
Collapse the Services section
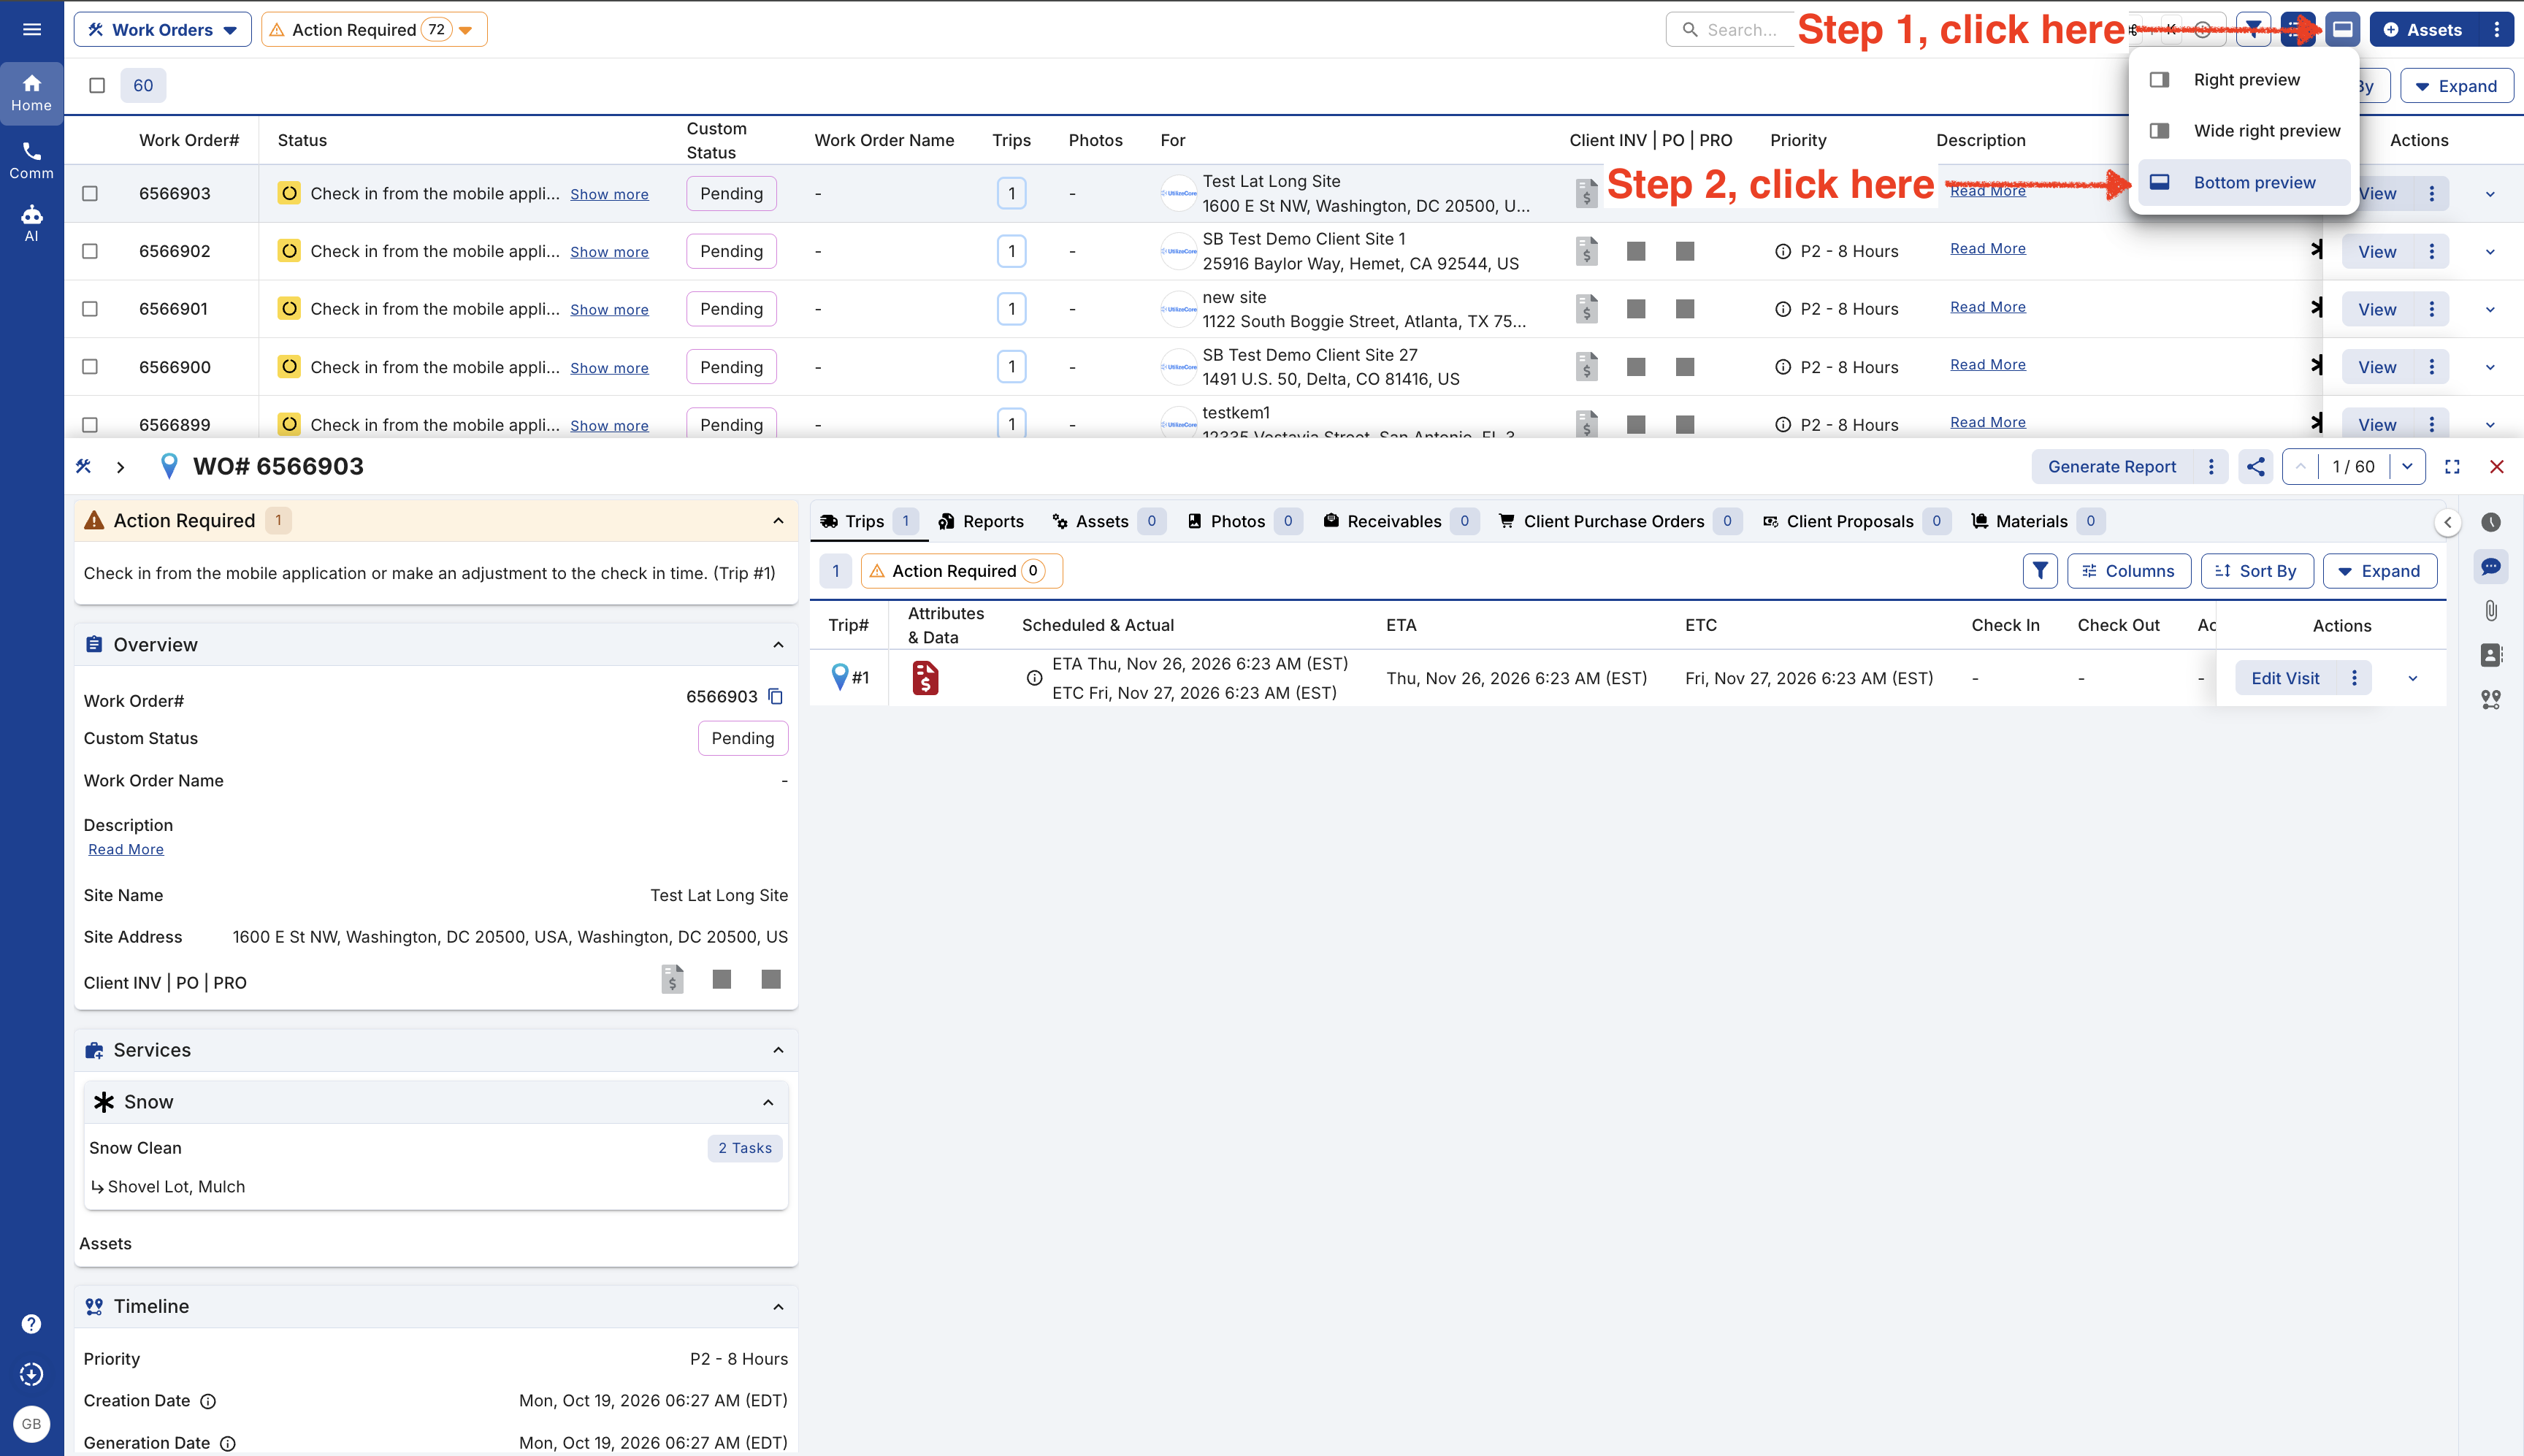778,1049
